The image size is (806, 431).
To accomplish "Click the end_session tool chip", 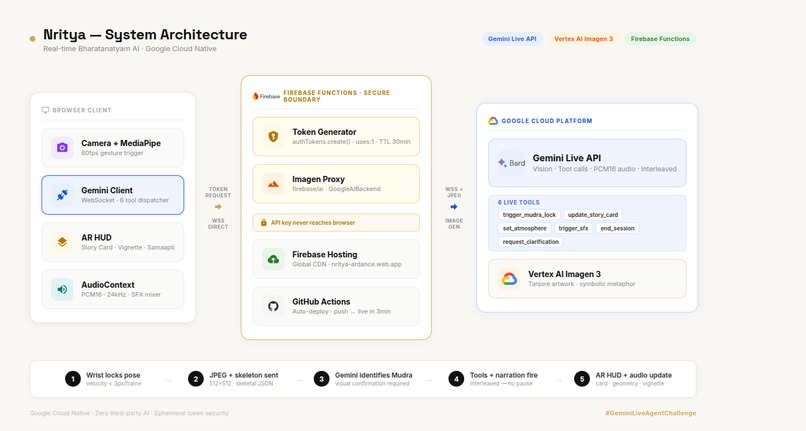I will point(617,228).
